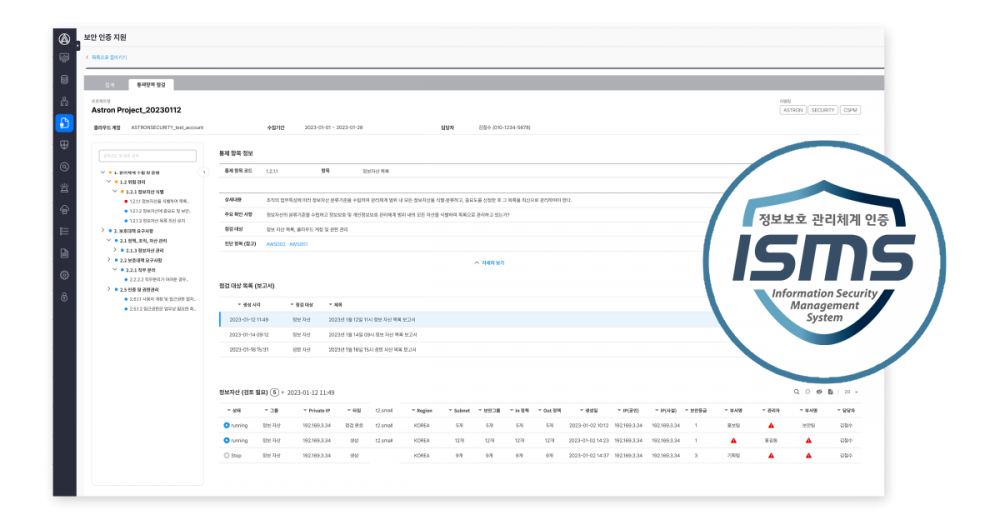Select the active white tab

click(x=151, y=85)
